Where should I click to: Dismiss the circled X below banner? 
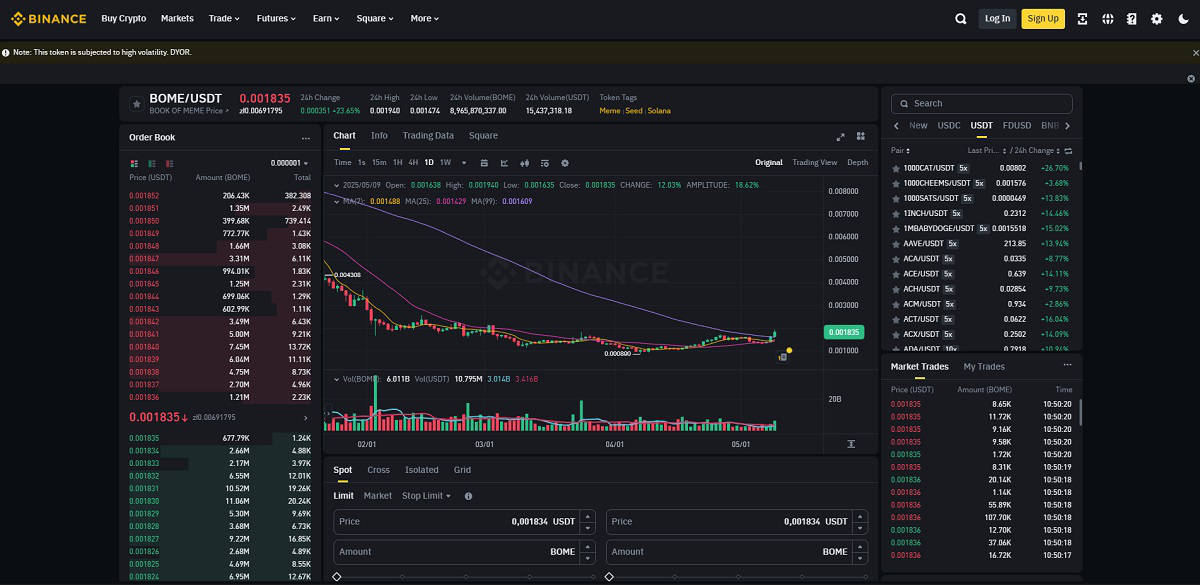[x=1191, y=78]
